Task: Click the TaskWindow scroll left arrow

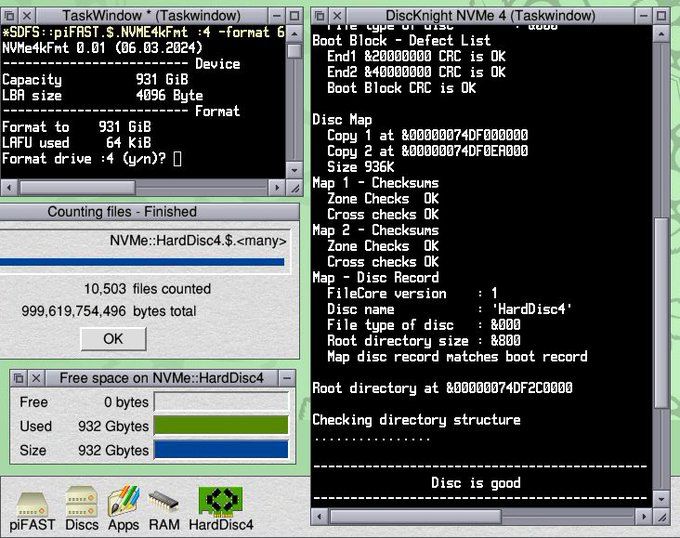Action: click(9, 188)
